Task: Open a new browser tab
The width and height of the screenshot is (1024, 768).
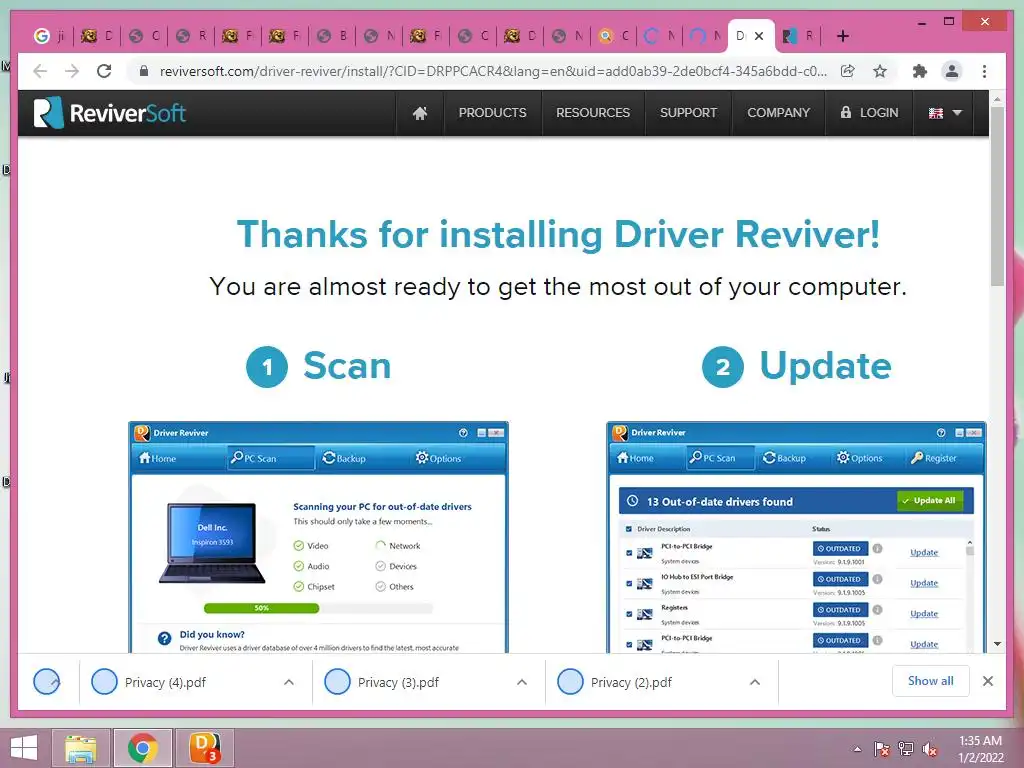Action: pos(842,36)
